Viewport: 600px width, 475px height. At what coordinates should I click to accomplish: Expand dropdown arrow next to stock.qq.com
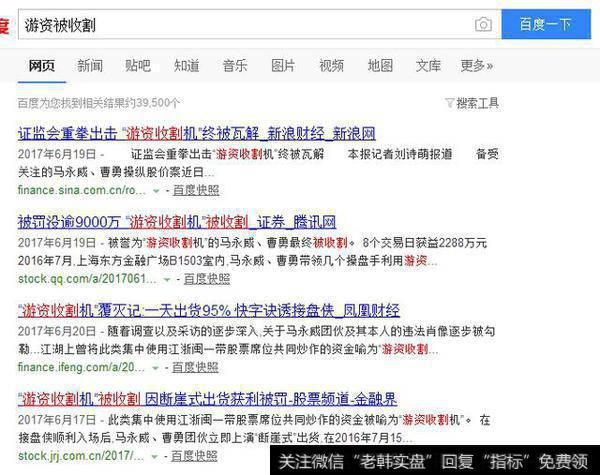point(167,279)
